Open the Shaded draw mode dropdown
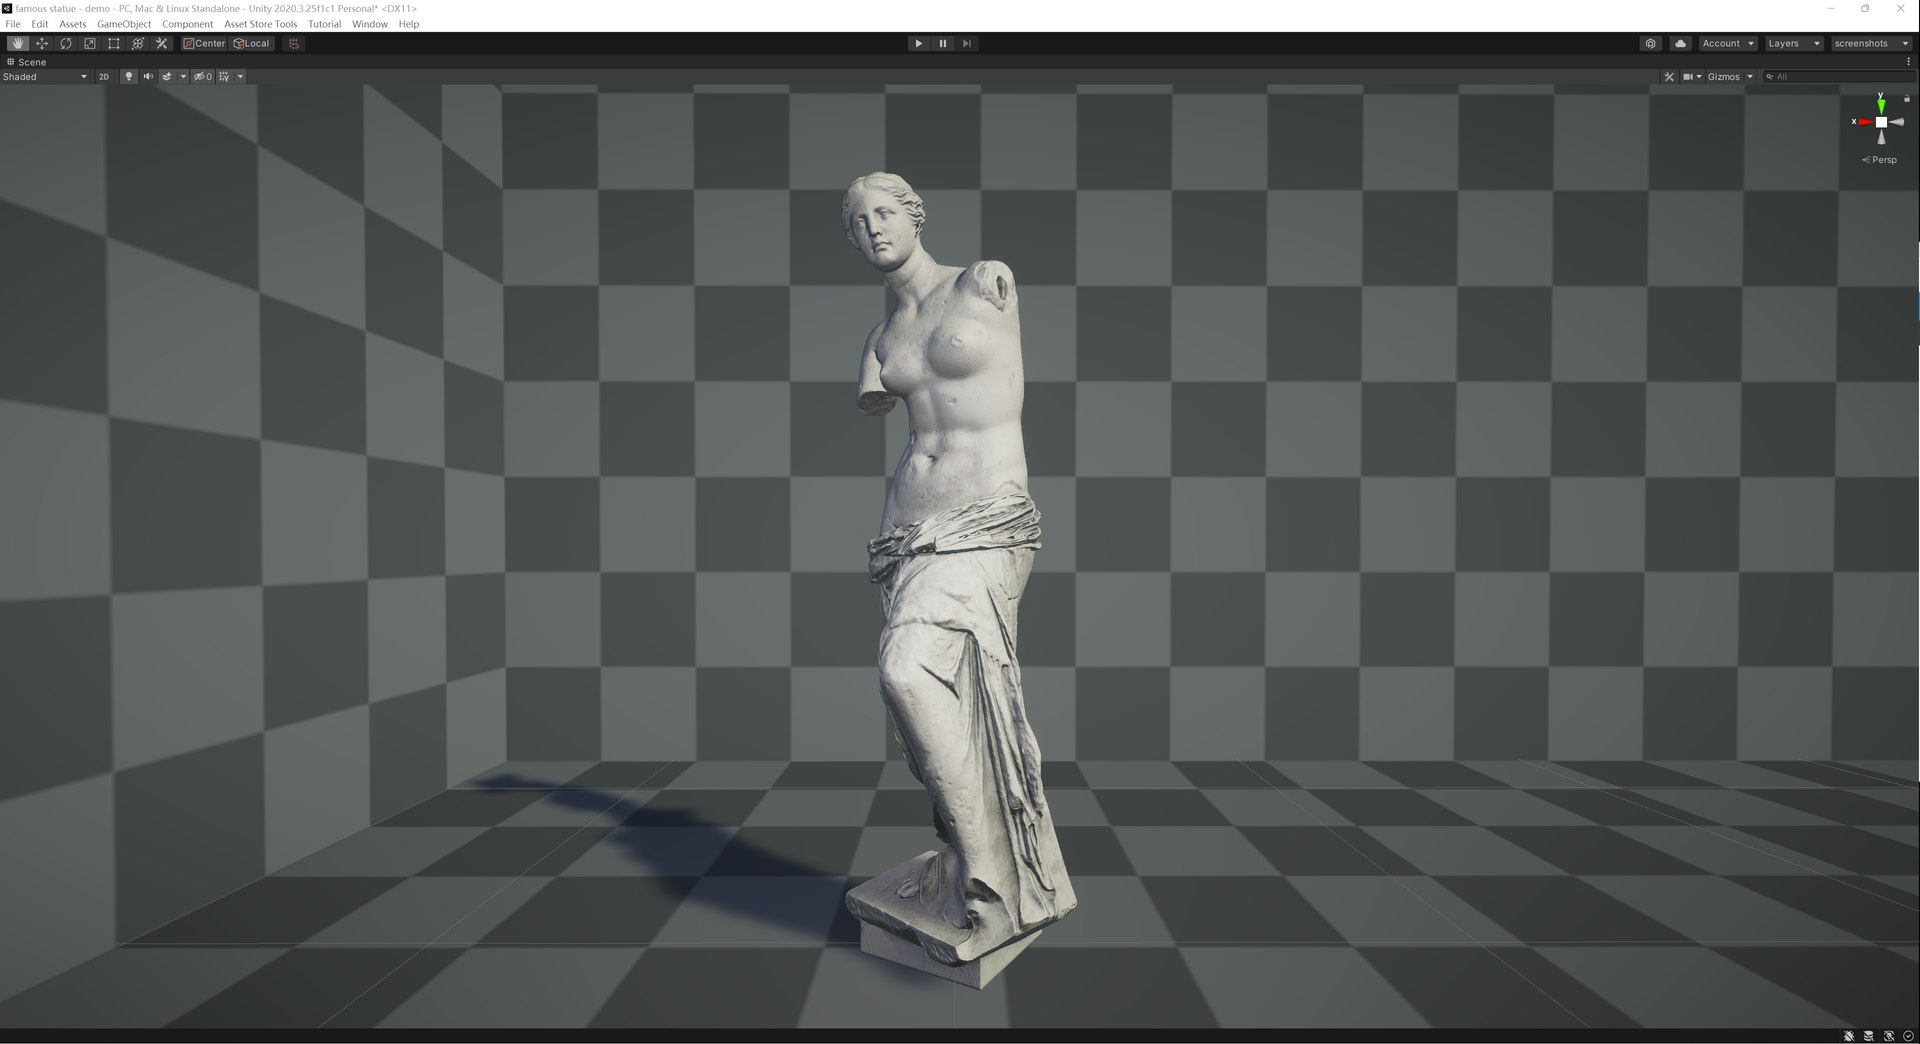 pyautogui.click(x=45, y=77)
